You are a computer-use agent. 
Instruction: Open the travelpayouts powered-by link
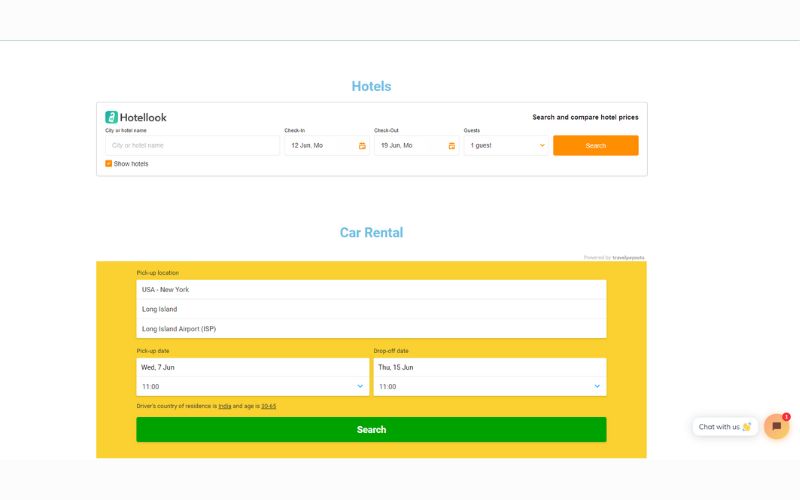tap(628, 258)
